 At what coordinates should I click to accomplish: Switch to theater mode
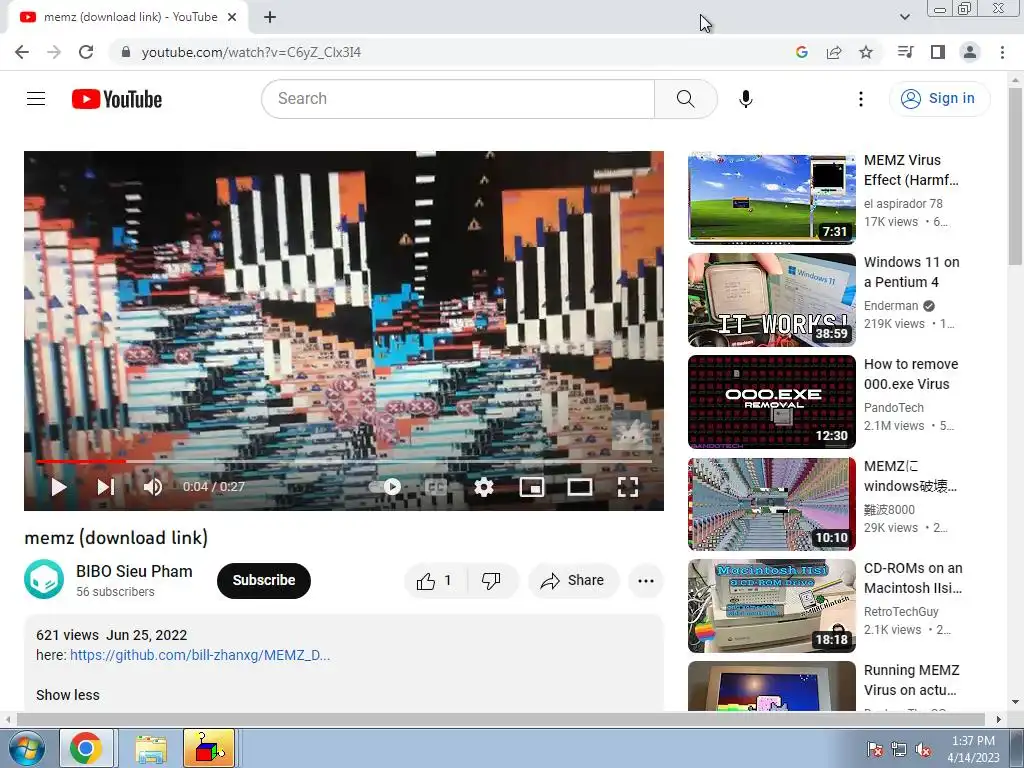click(580, 487)
